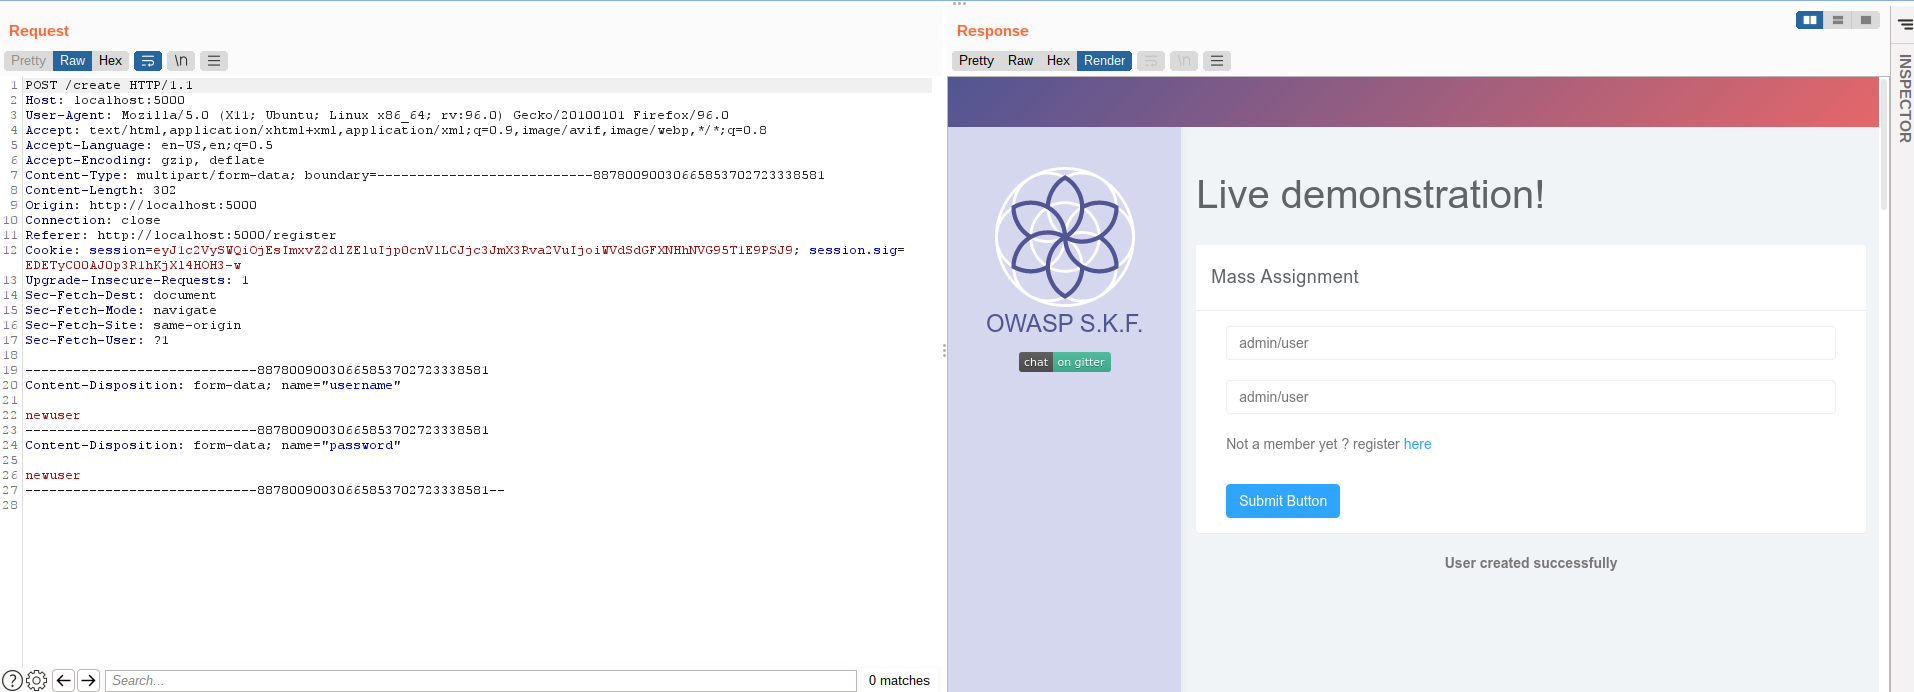
Task: Click the chat on gitter badge
Action: click(1065, 362)
